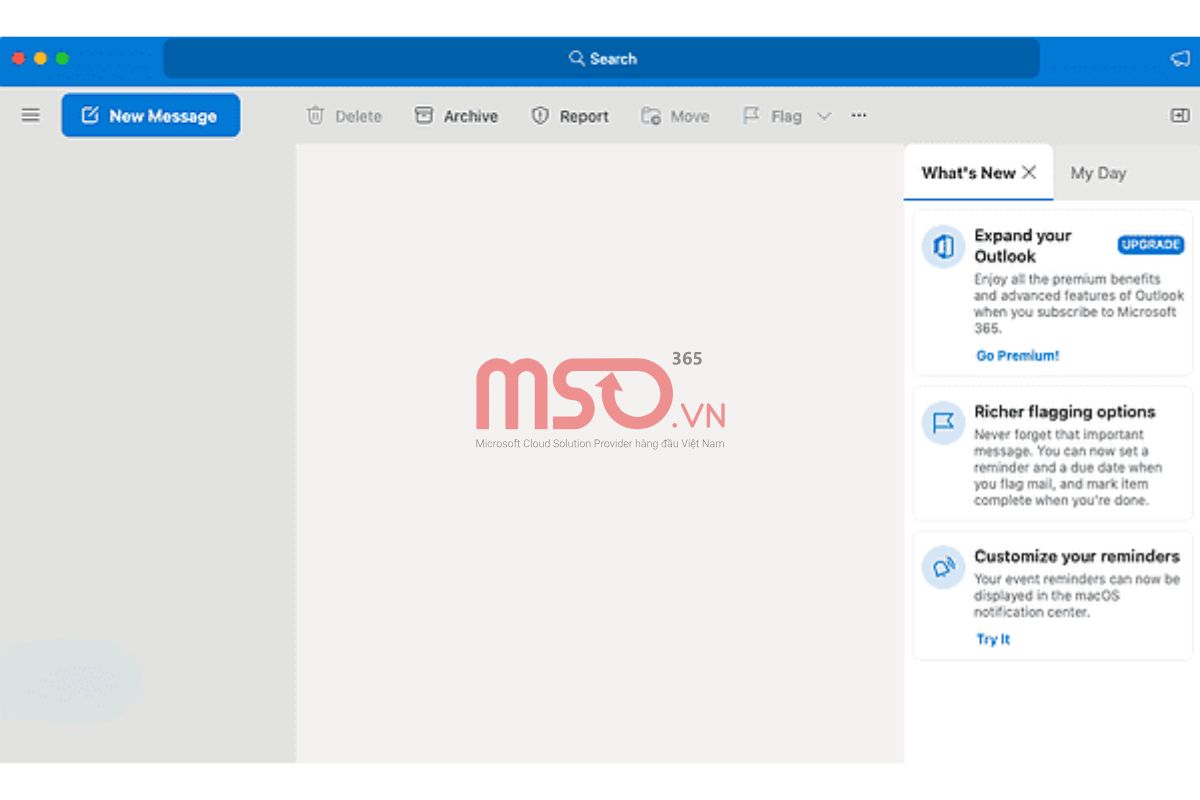
Task: Click the yellow minimize window button
Action: coord(40,58)
